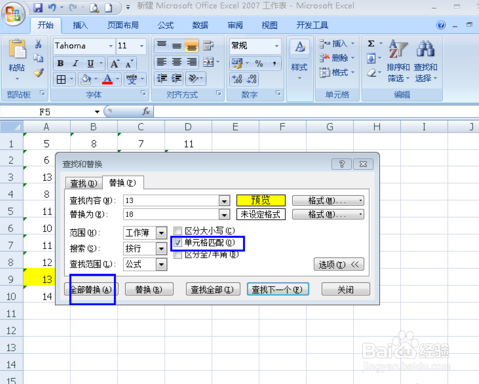Align text to cell bottom
The height and width of the screenshot is (384, 479).
coord(192,46)
